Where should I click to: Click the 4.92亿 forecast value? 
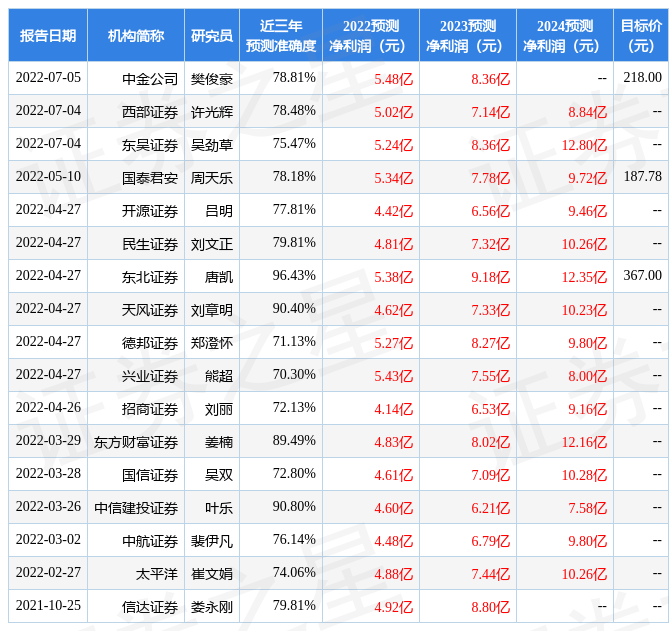pyautogui.click(x=393, y=607)
